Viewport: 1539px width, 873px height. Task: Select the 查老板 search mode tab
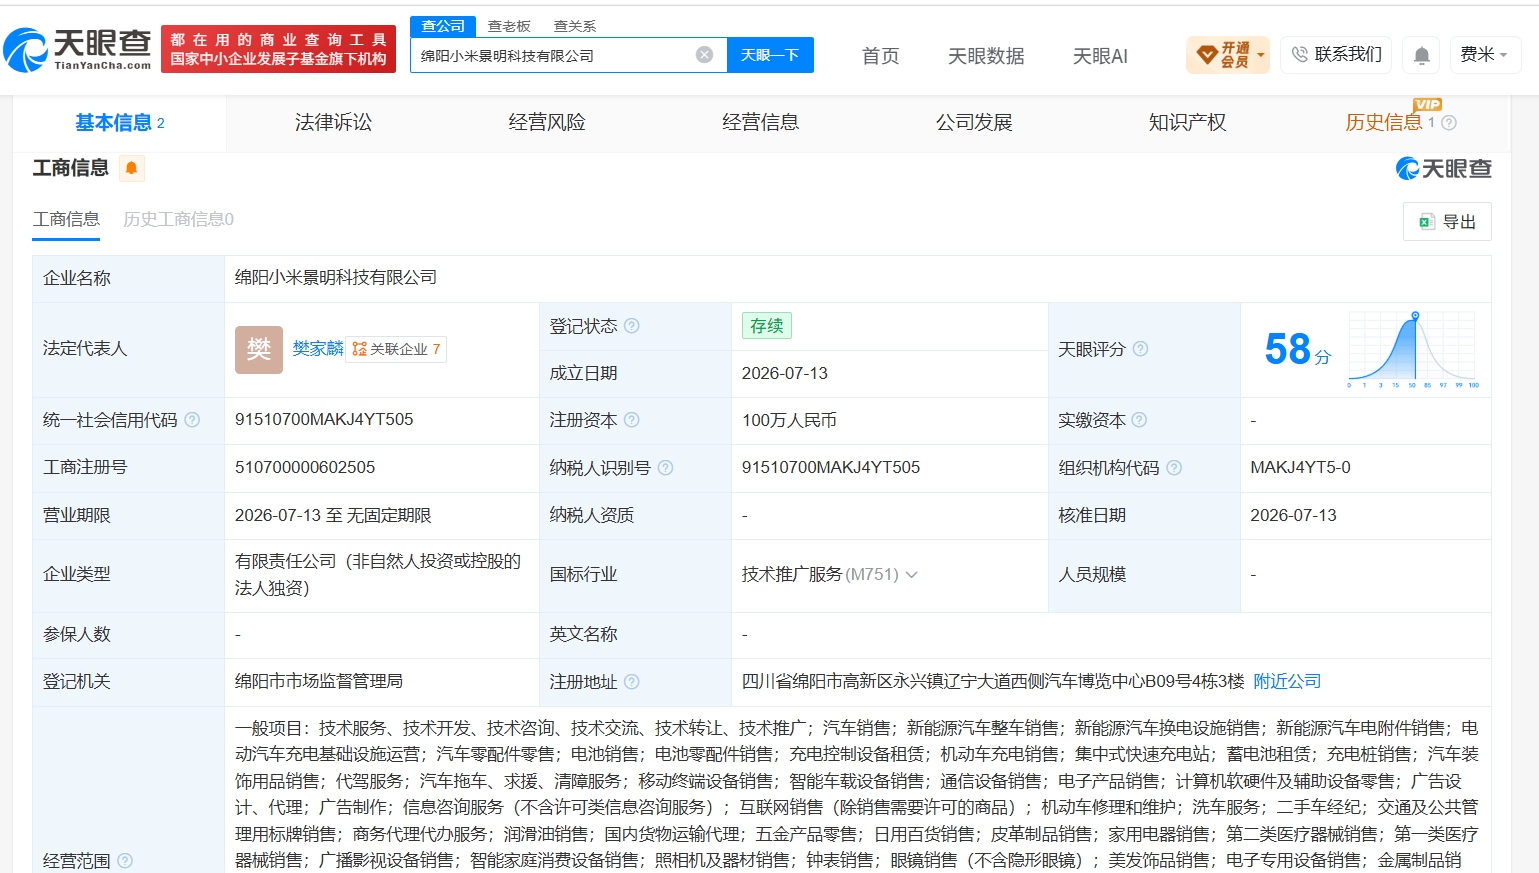(509, 26)
